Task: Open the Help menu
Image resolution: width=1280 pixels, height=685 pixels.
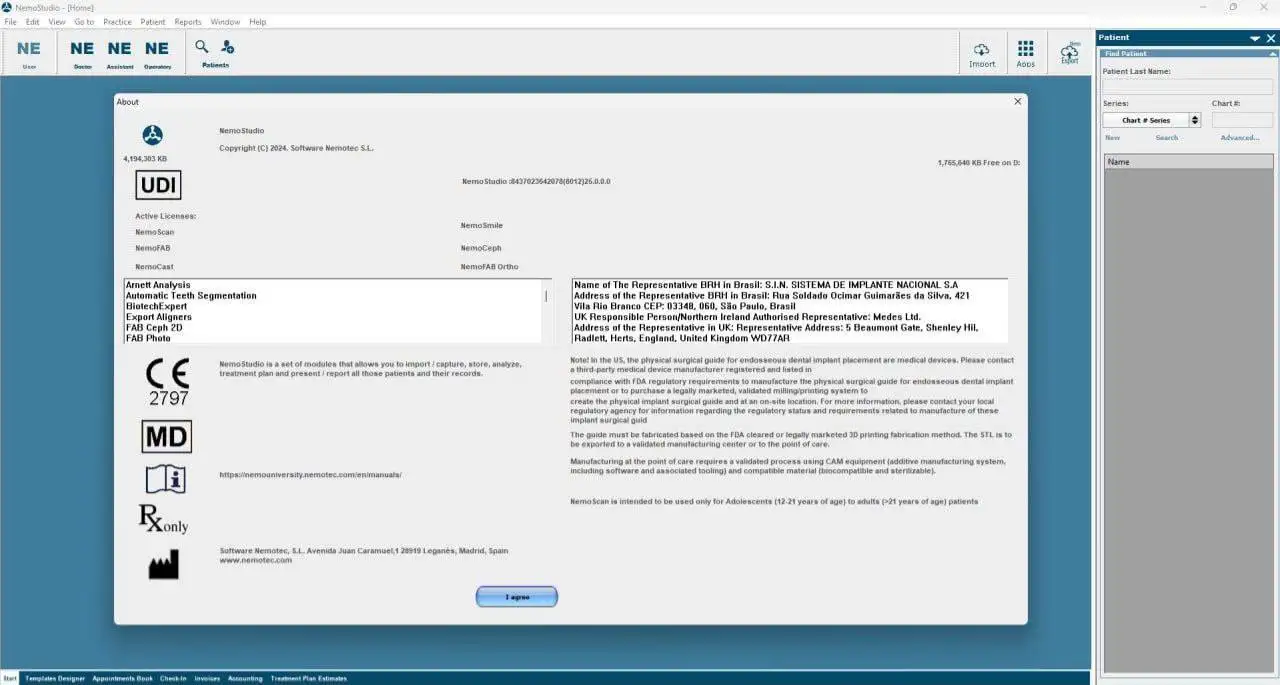Action: coord(258,22)
